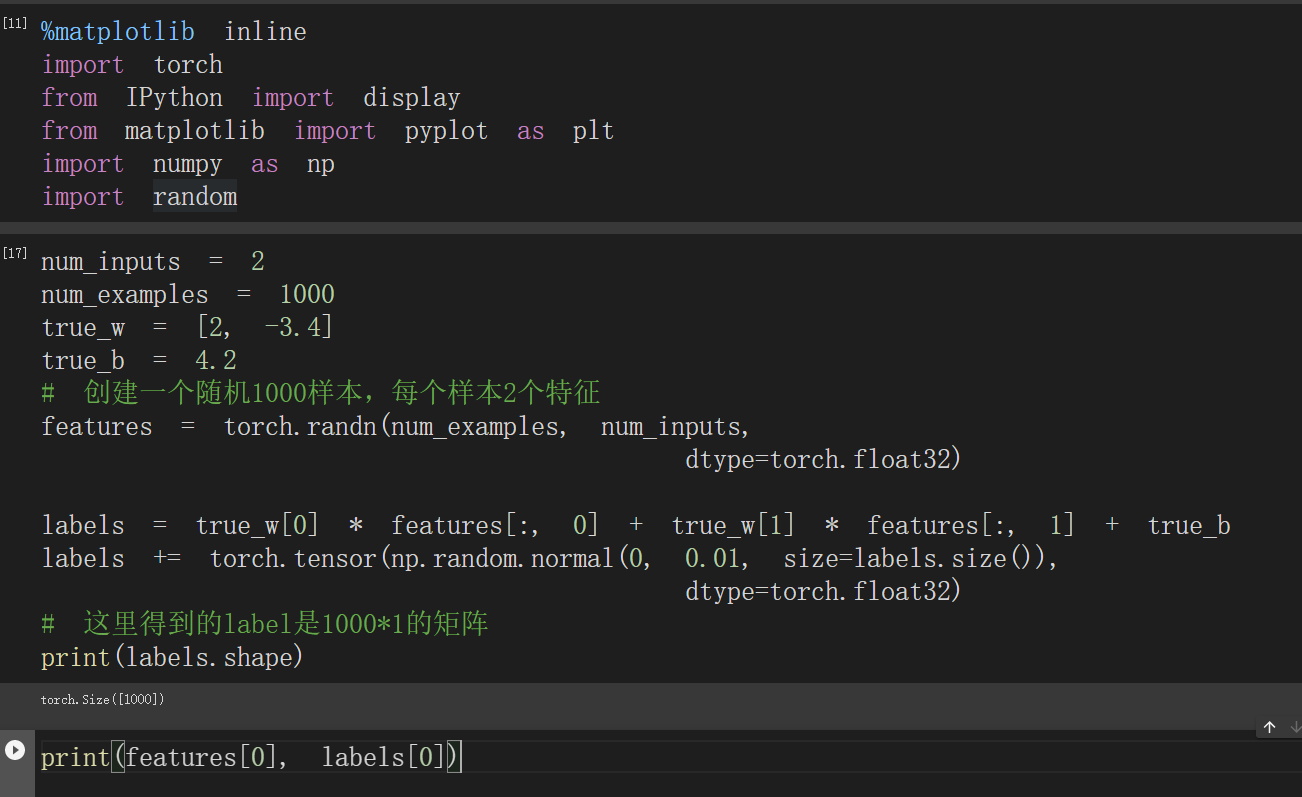Click the 'labels = true_w[0] * features[:, 0]' line
Screen dimensions: 1302x797
(x=636, y=526)
